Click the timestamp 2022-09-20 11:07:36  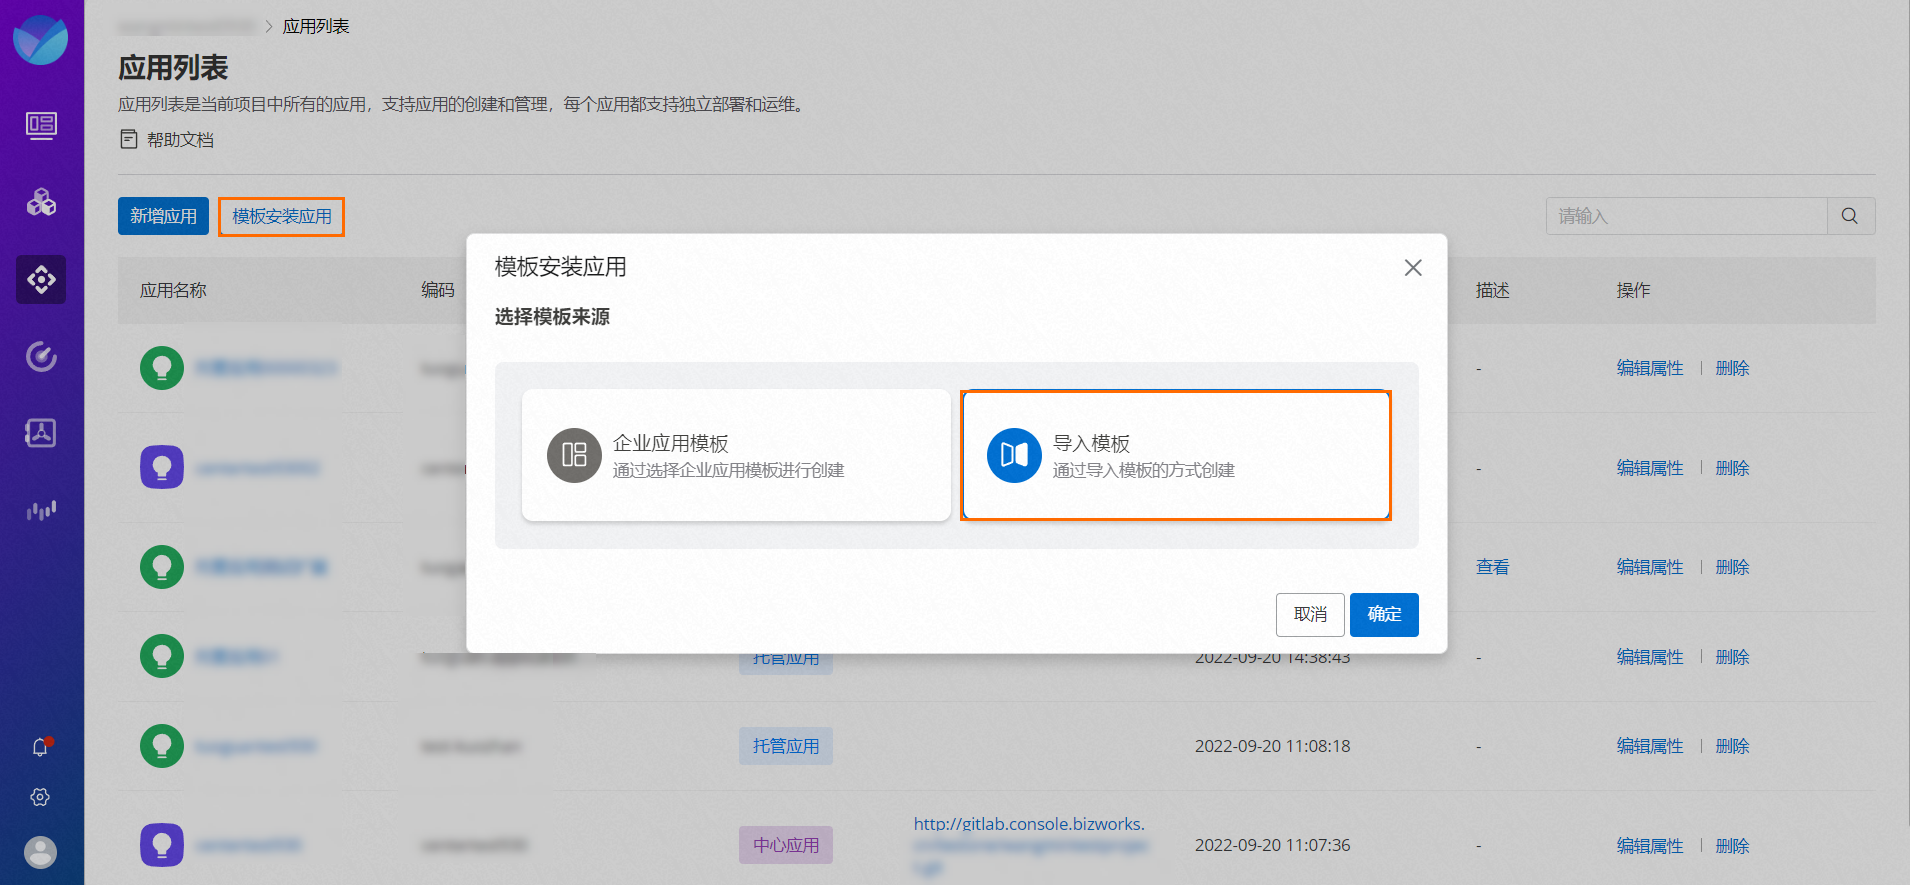pyautogui.click(x=1272, y=845)
